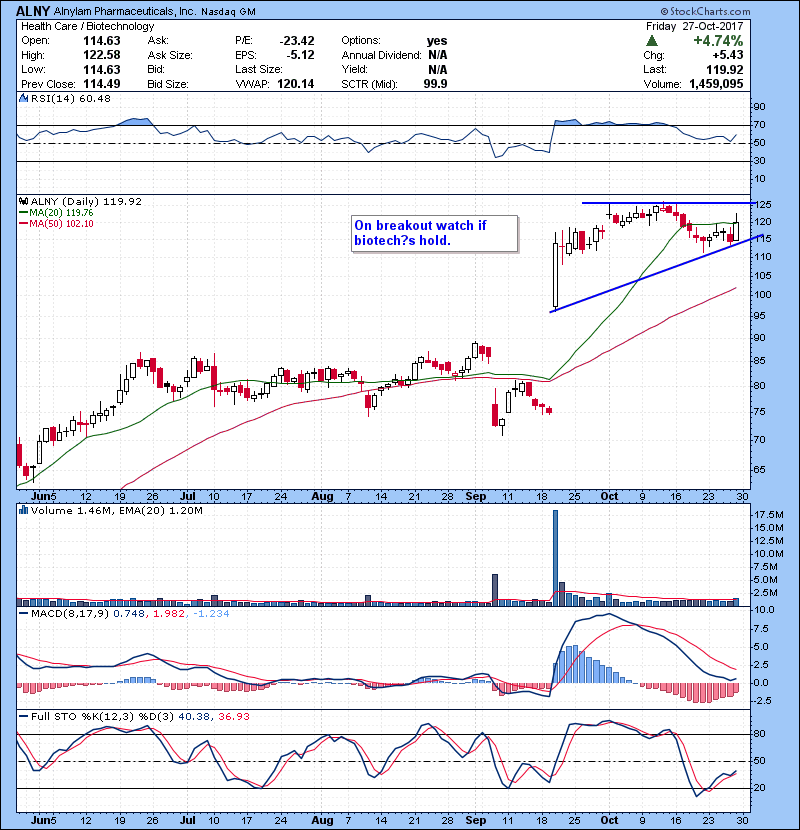The width and height of the screenshot is (800, 830).
Task: Click the ALNY (Daily) candlestick legend icon
Action: pyautogui.click(x=23, y=201)
